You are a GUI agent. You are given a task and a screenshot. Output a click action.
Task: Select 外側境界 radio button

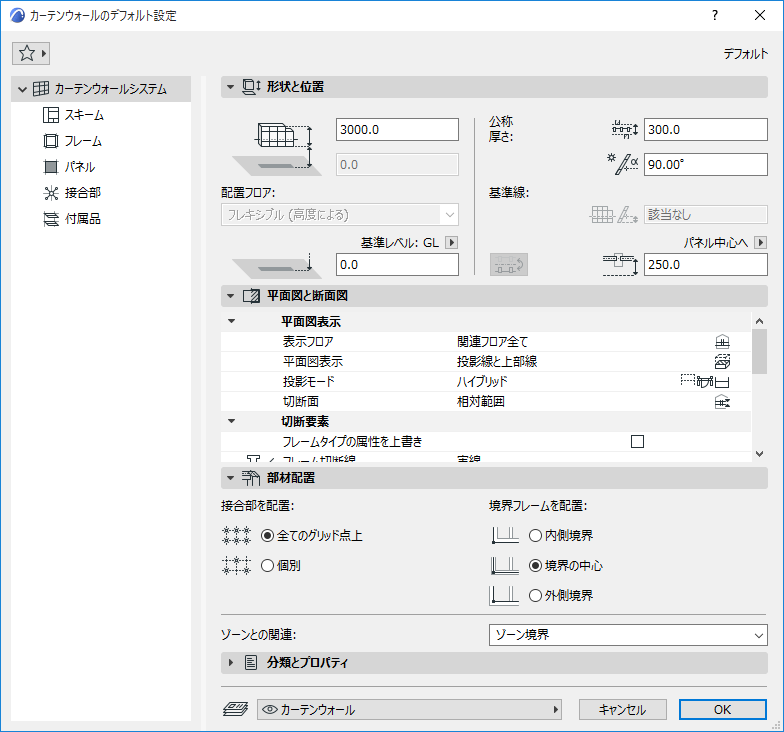coord(536,596)
